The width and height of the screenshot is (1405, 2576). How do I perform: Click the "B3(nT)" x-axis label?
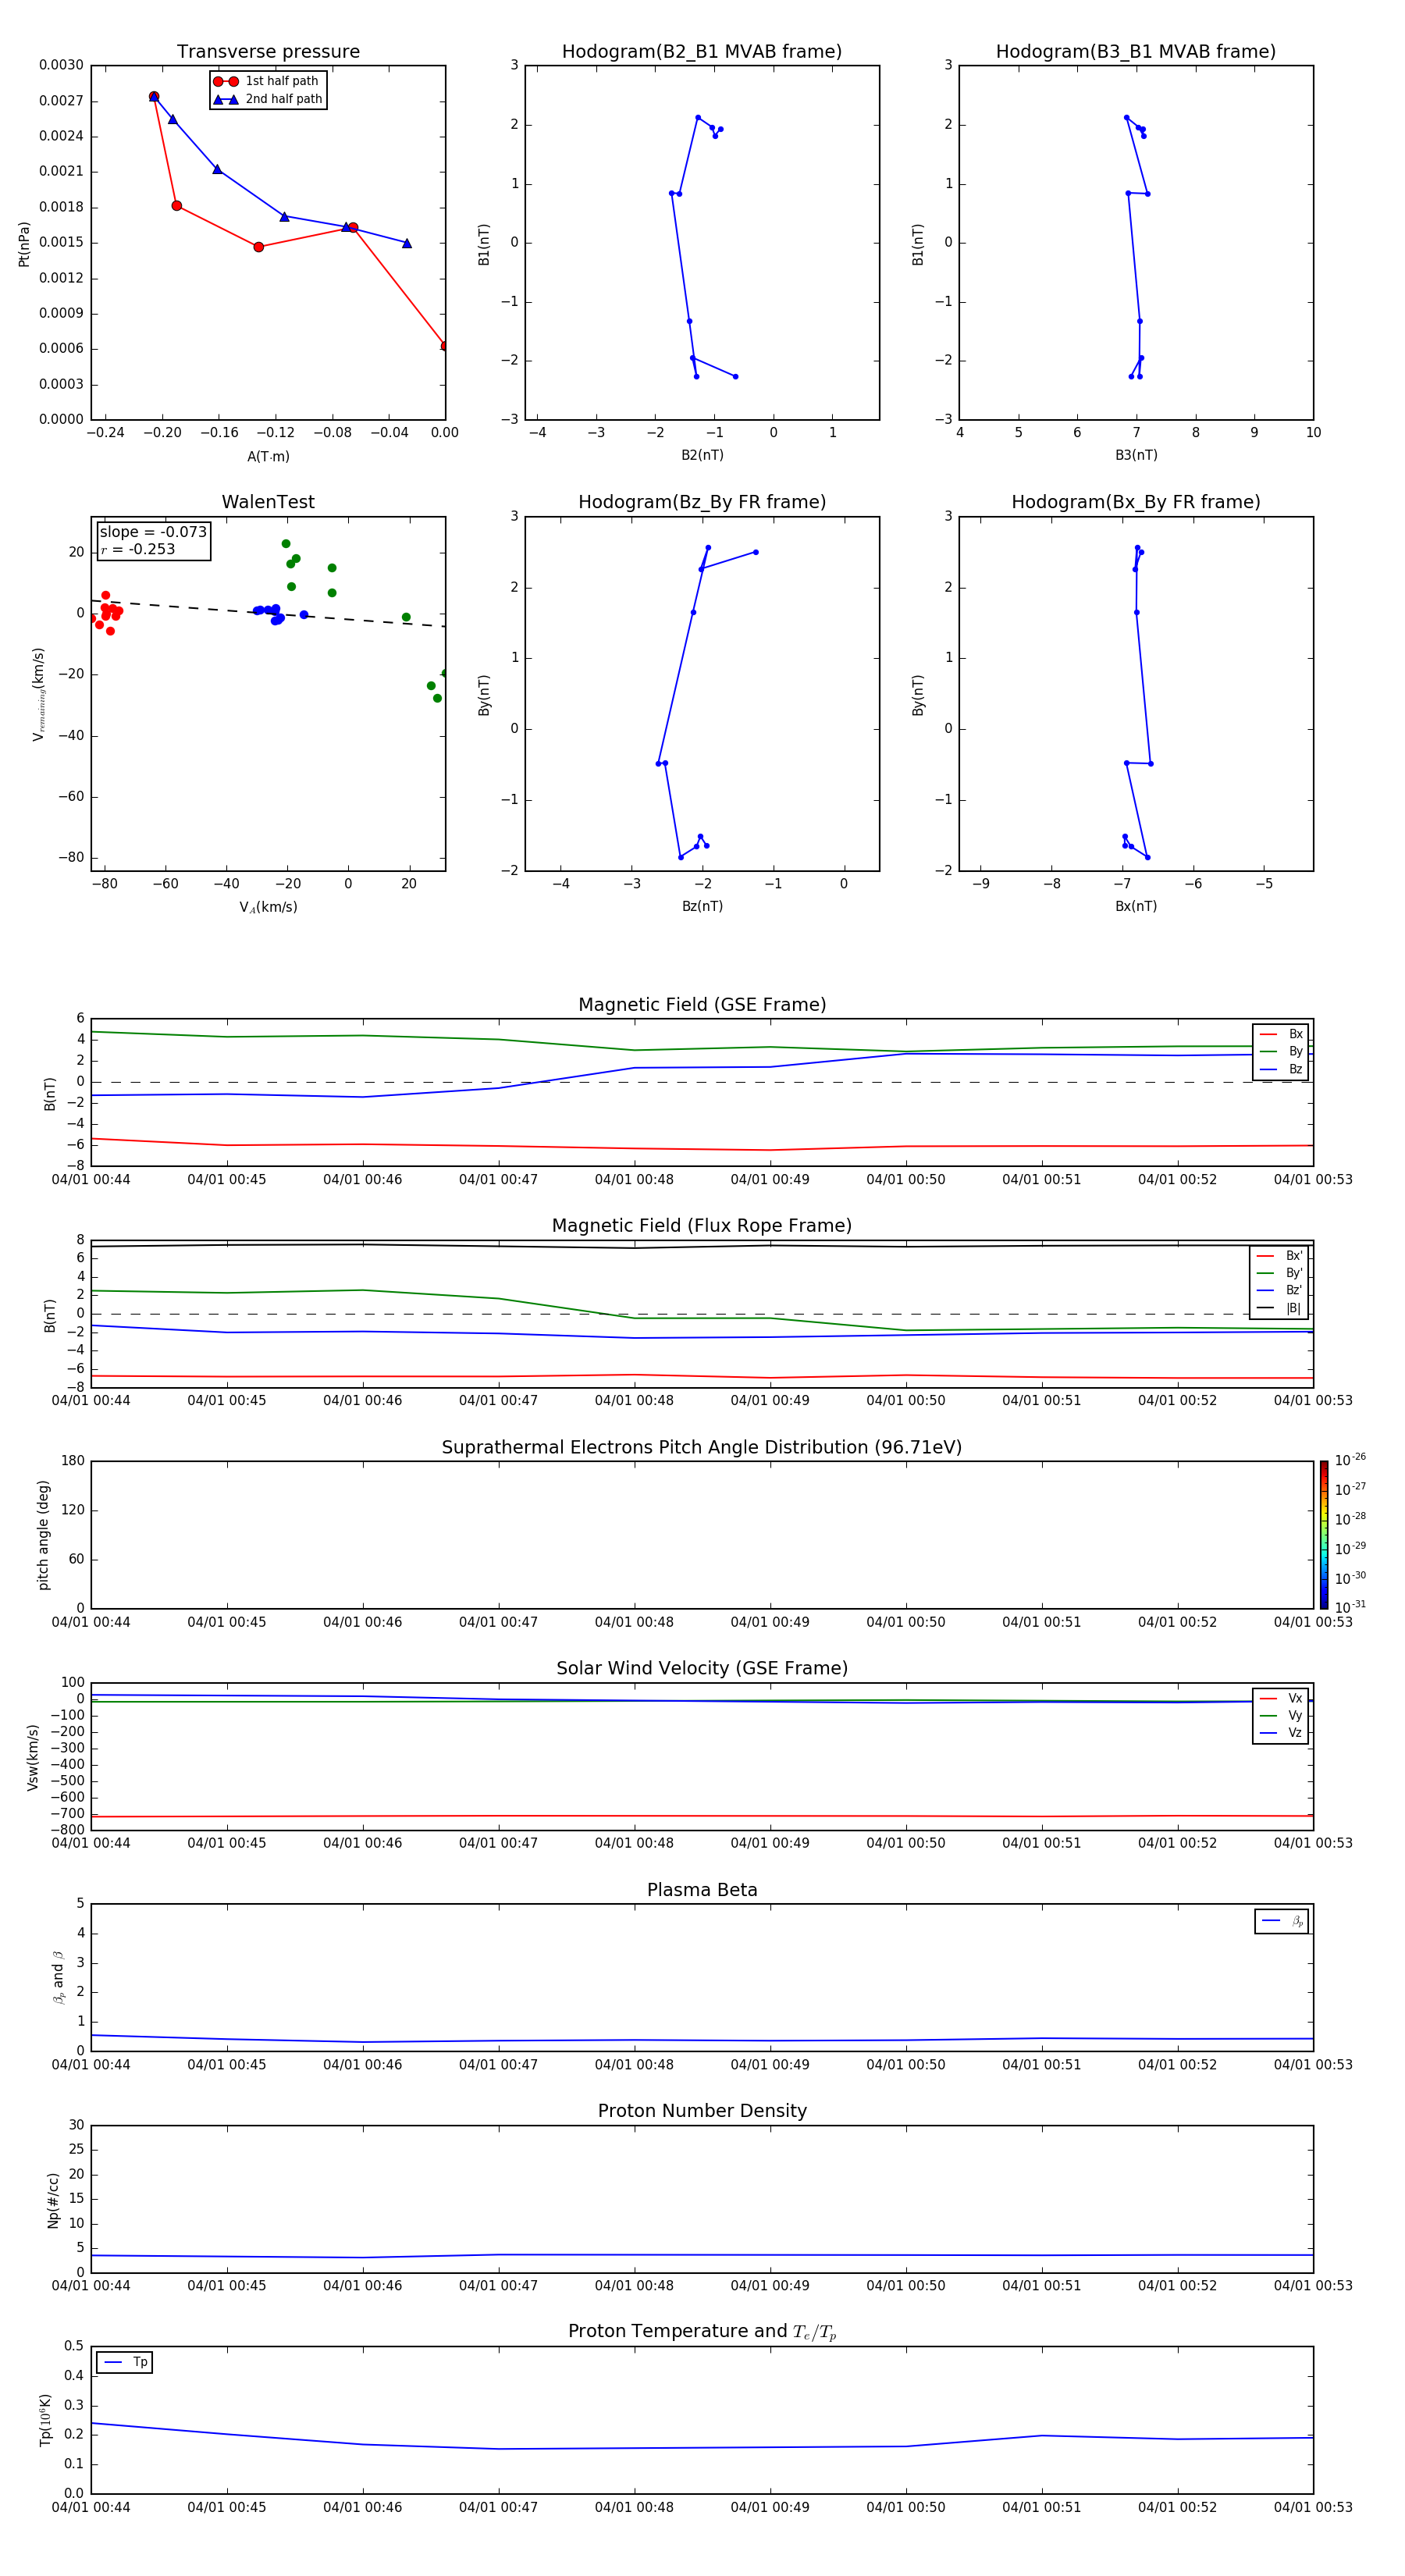tap(1136, 455)
